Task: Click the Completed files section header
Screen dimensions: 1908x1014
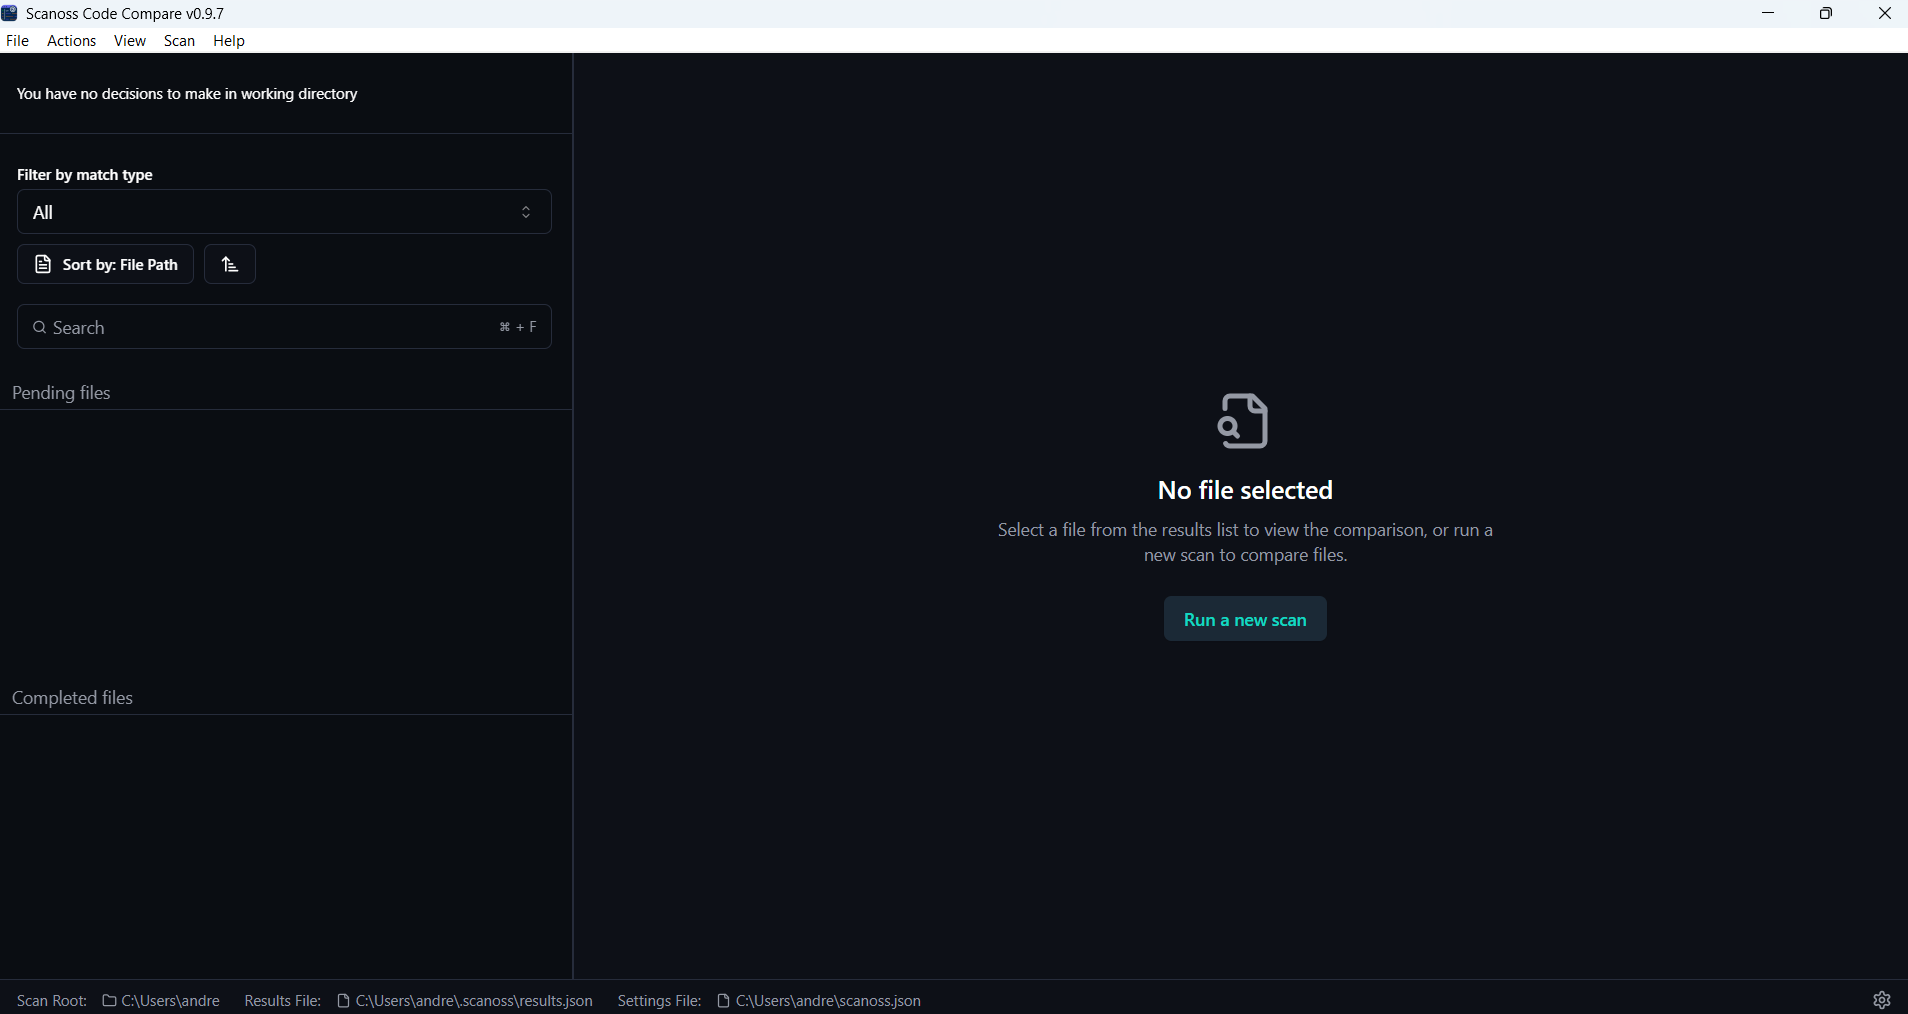Action: [x=72, y=698]
